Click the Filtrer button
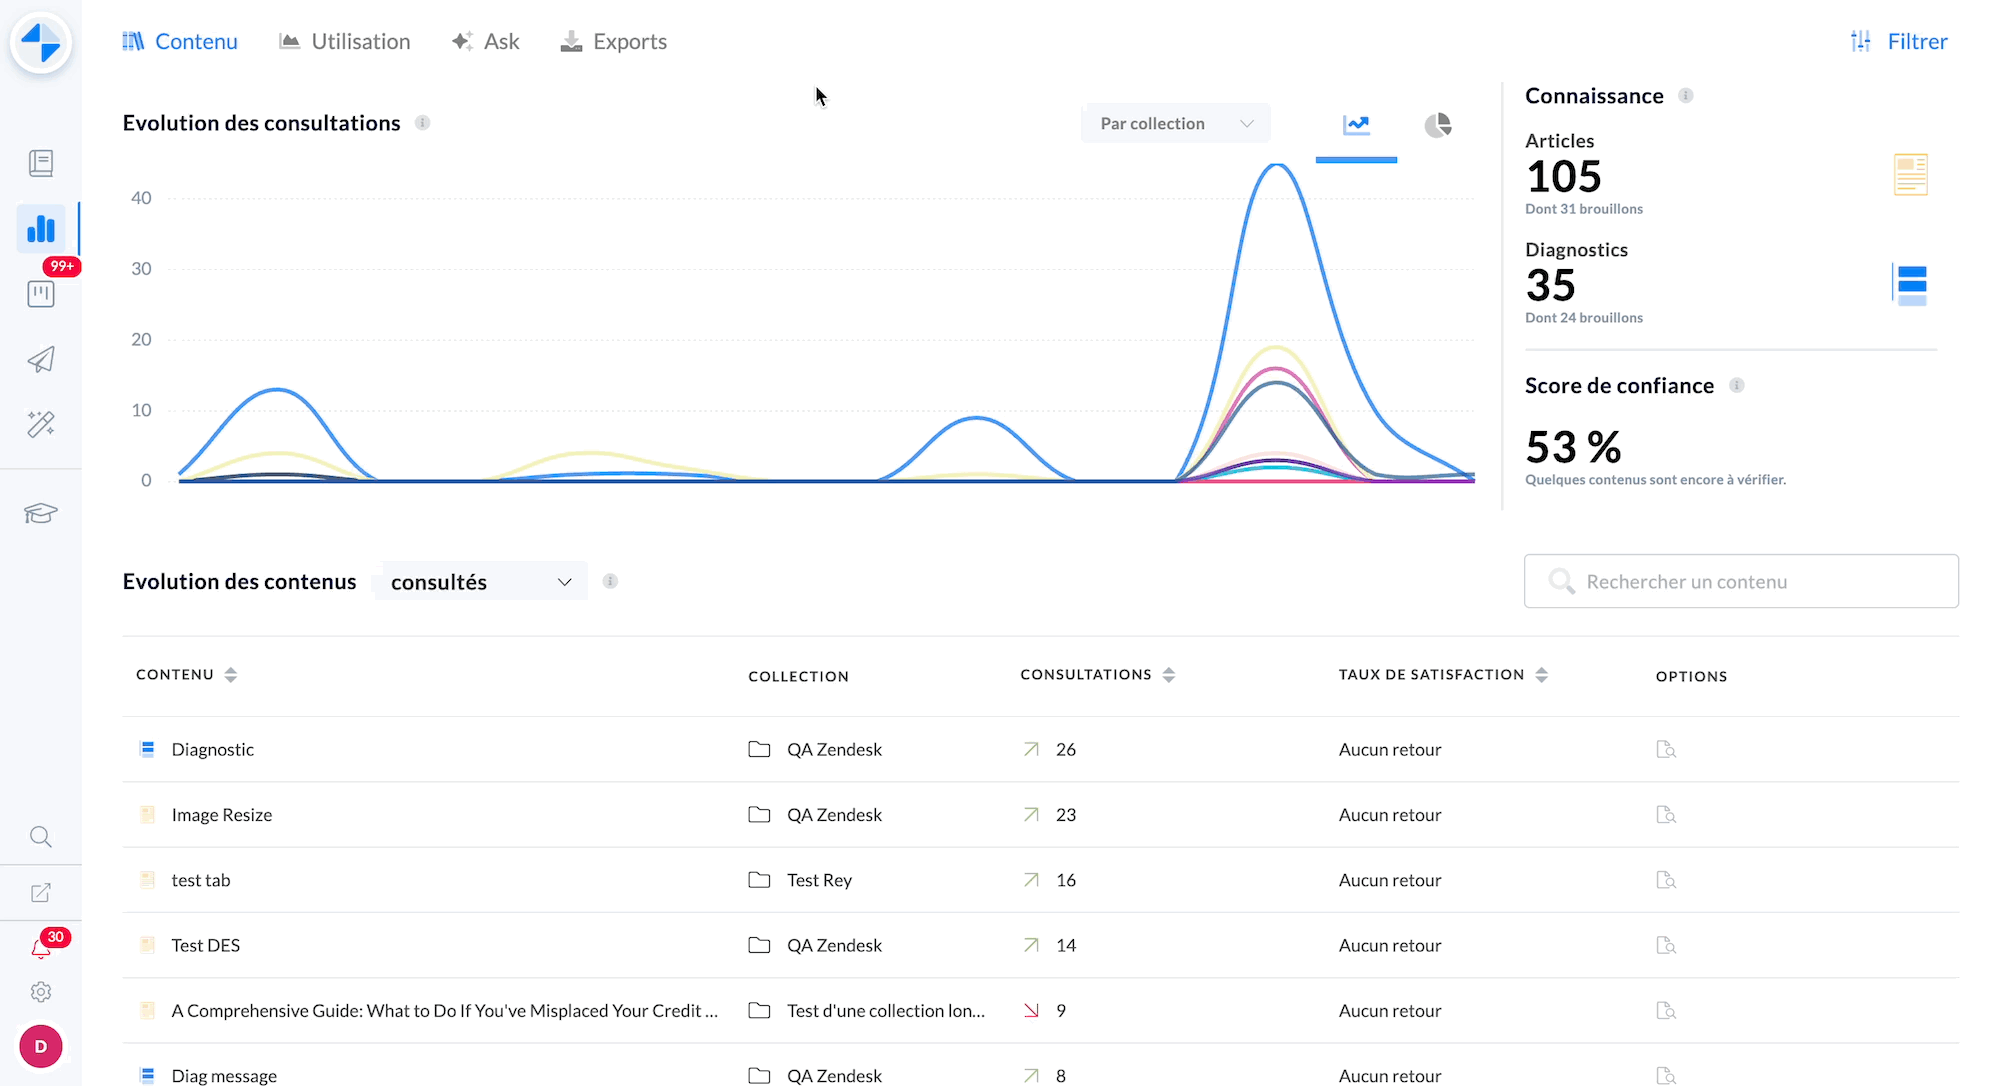This screenshot has width=2000, height=1086. click(1899, 41)
